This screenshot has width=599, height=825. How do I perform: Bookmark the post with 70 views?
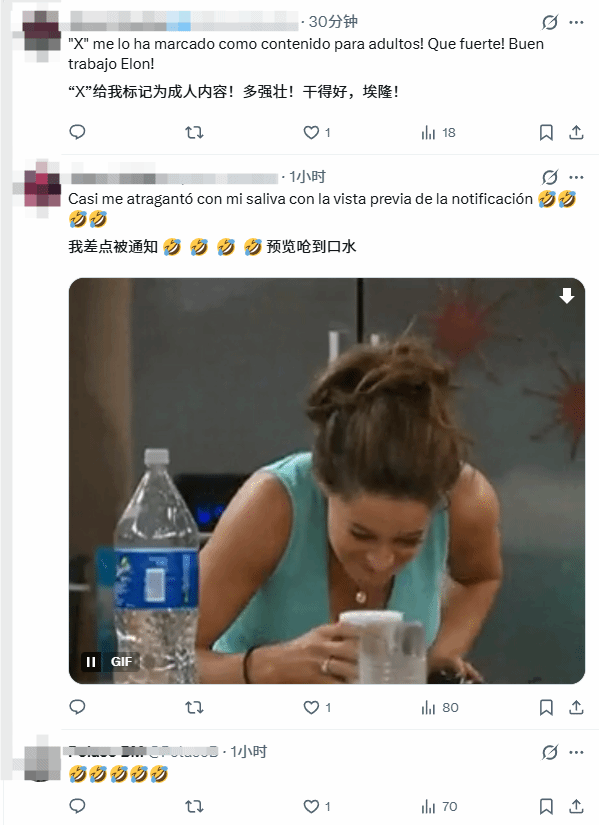point(546,806)
